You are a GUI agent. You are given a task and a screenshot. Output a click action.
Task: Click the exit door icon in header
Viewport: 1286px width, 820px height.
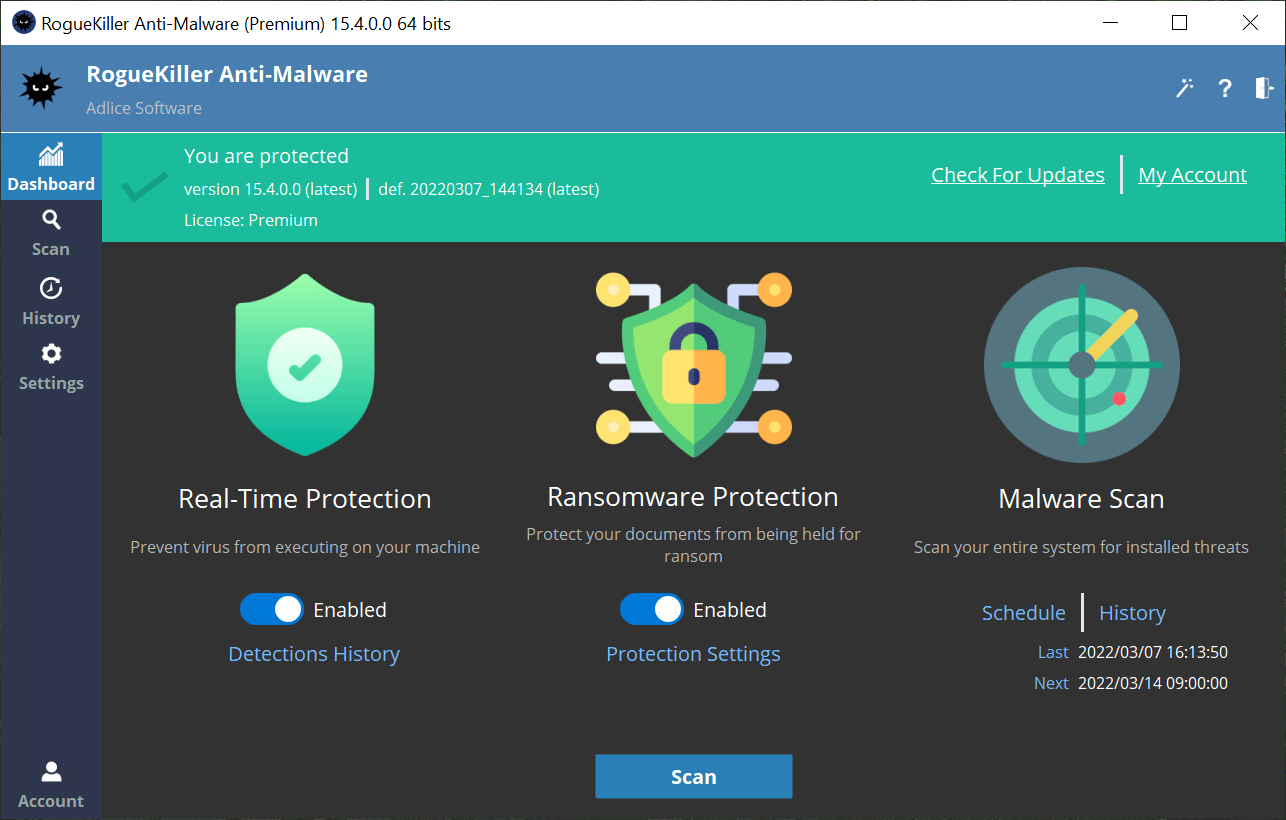pos(1264,88)
